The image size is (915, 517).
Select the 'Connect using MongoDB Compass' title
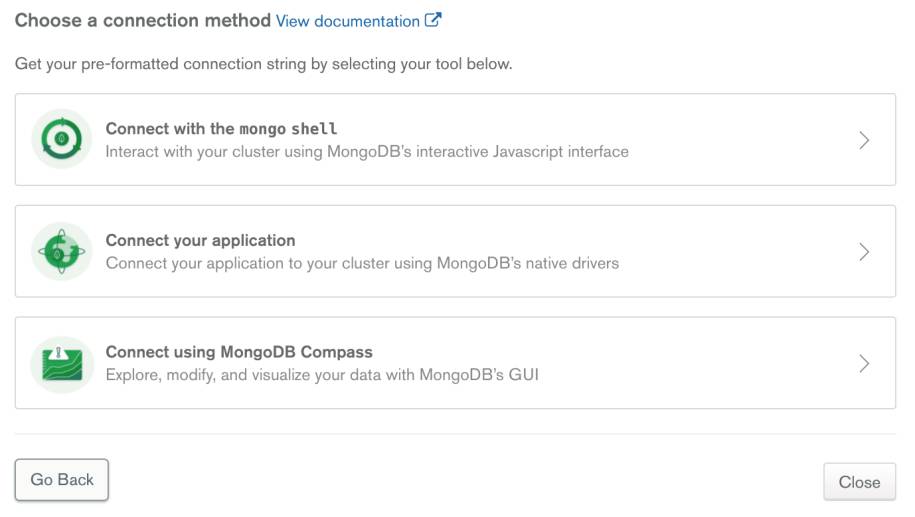(239, 352)
